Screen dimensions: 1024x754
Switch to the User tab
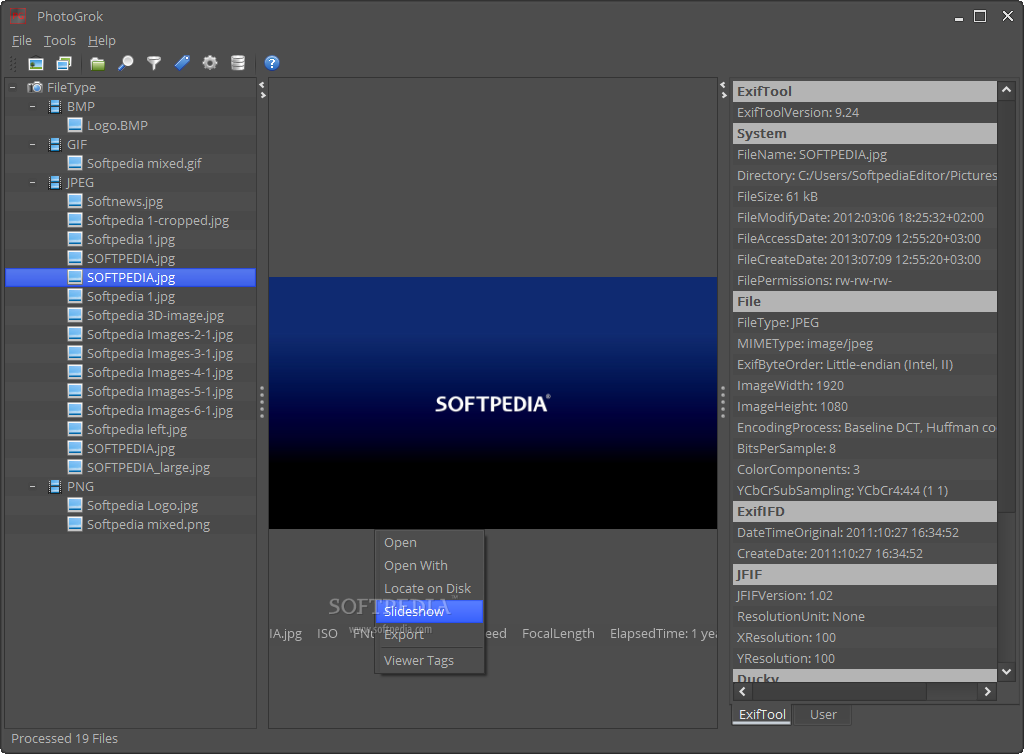(x=823, y=714)
